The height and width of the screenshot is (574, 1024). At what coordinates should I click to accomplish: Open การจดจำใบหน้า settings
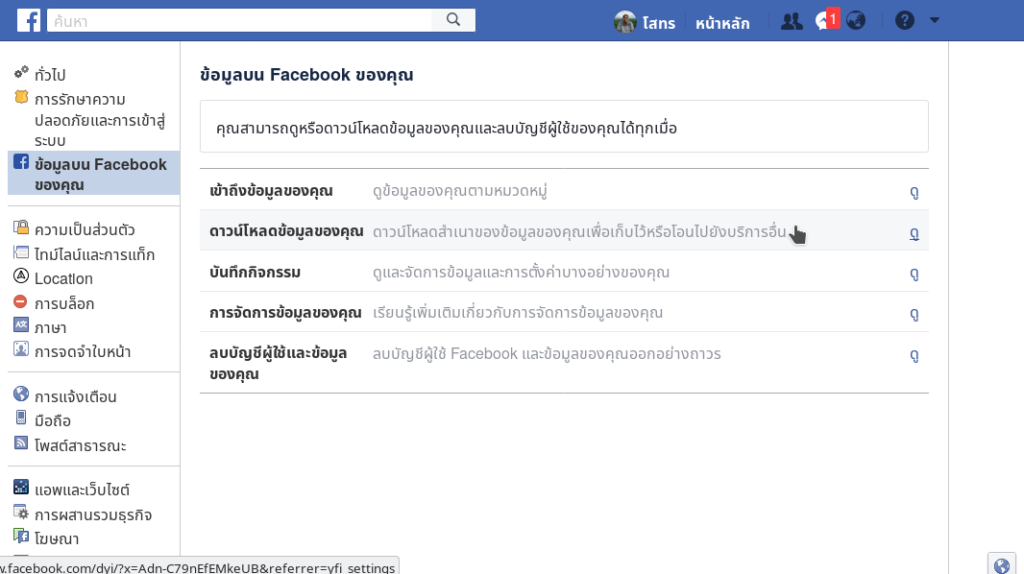[82, 352]
